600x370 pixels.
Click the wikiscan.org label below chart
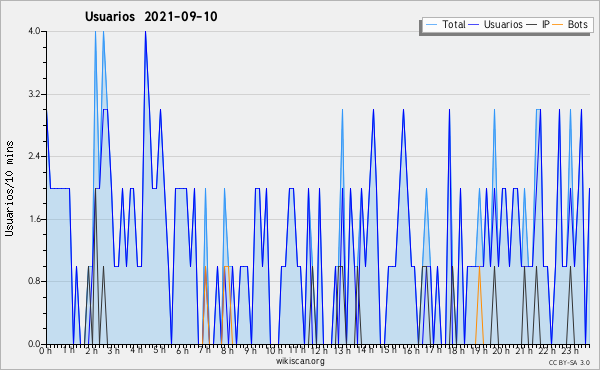tap(300, 361)
